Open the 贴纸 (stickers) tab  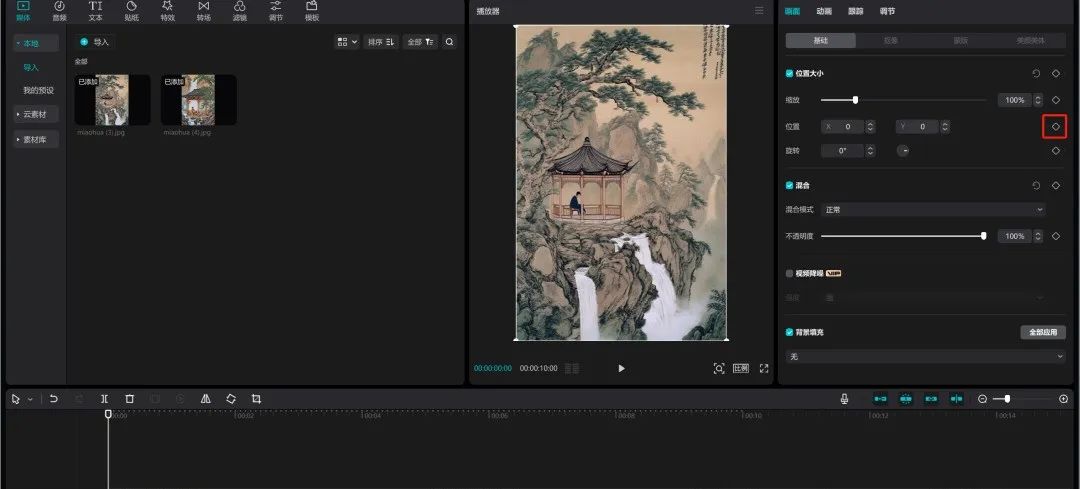tap(132, 11)
